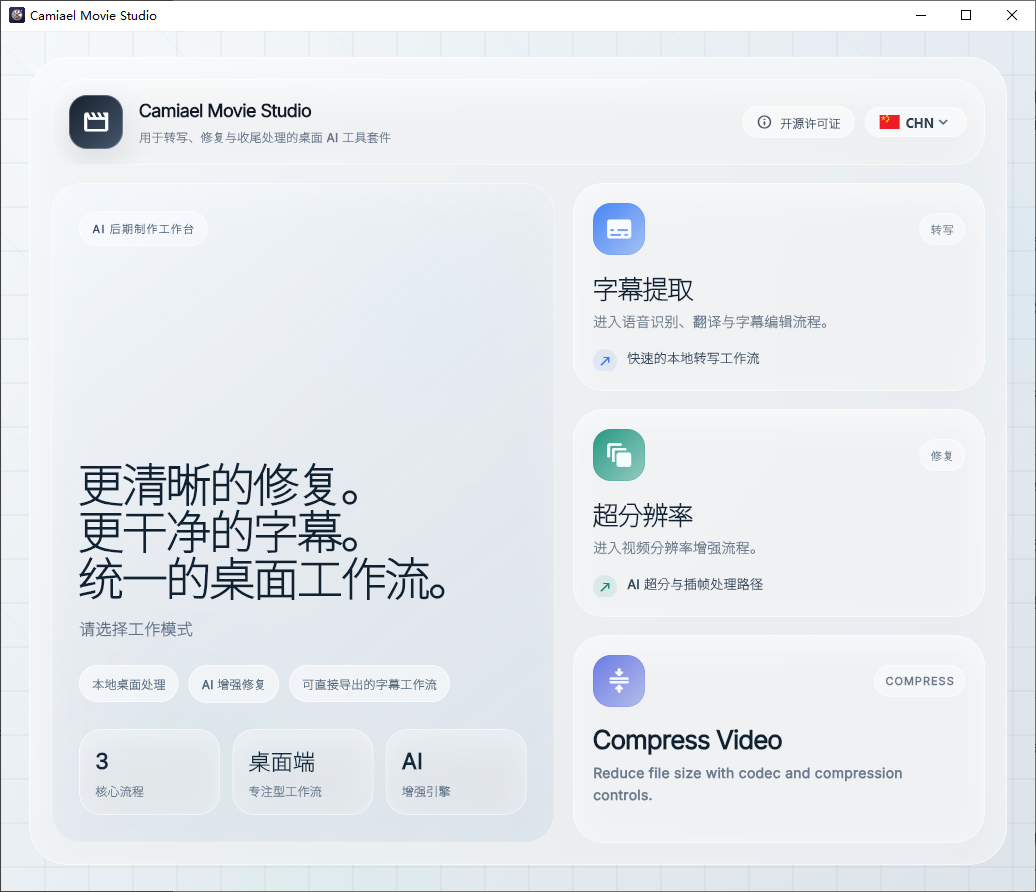The height and width of the screenshot is (892, 1036).
Task: Select the 本地桌面处理 chip
Action: point(129,684)
